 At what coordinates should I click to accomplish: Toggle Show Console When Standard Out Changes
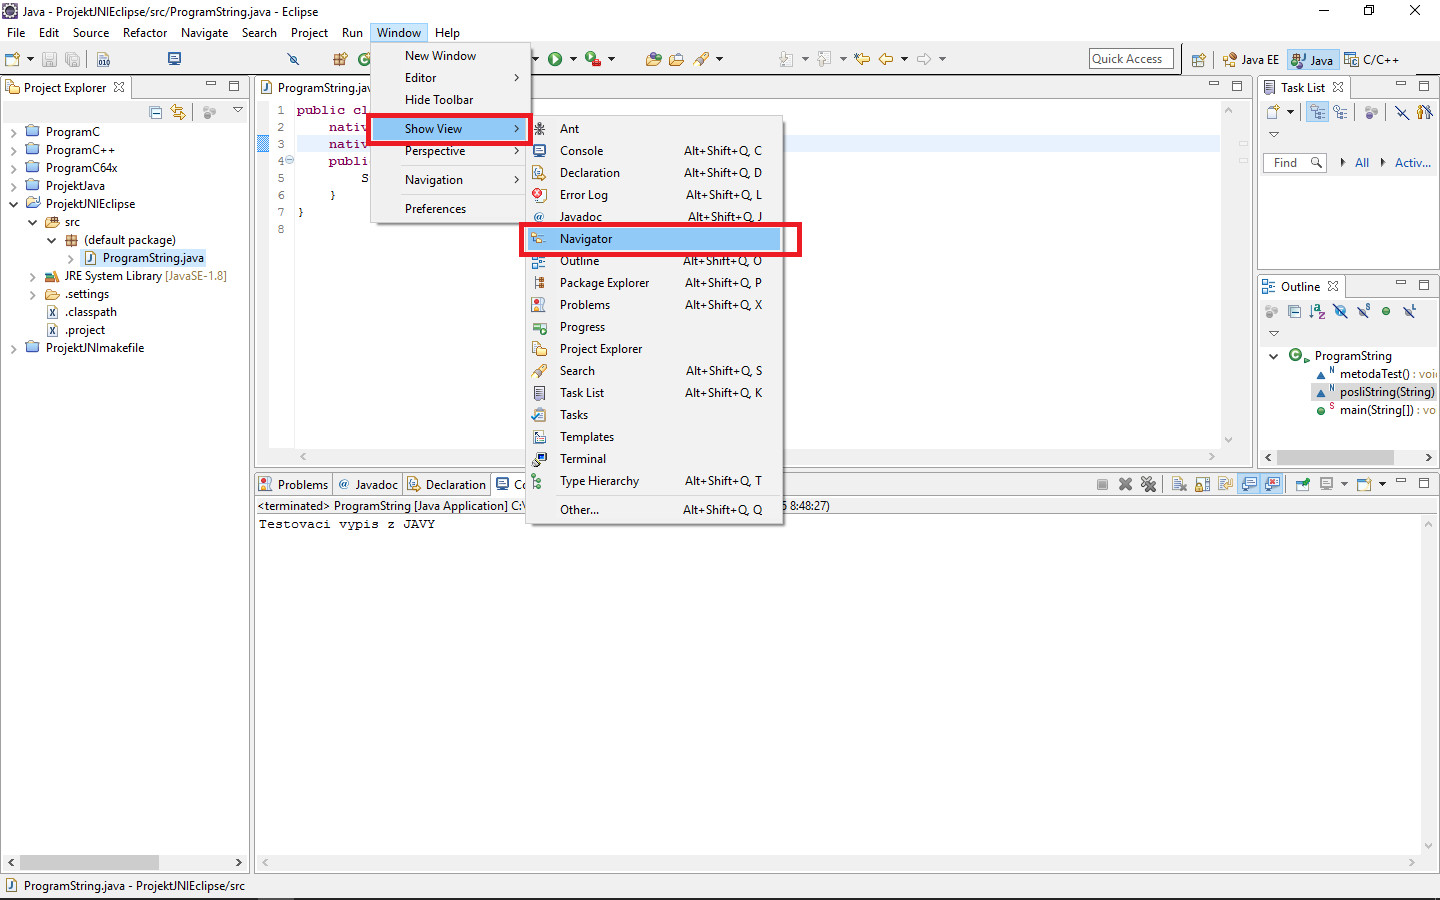[1248, 484]
